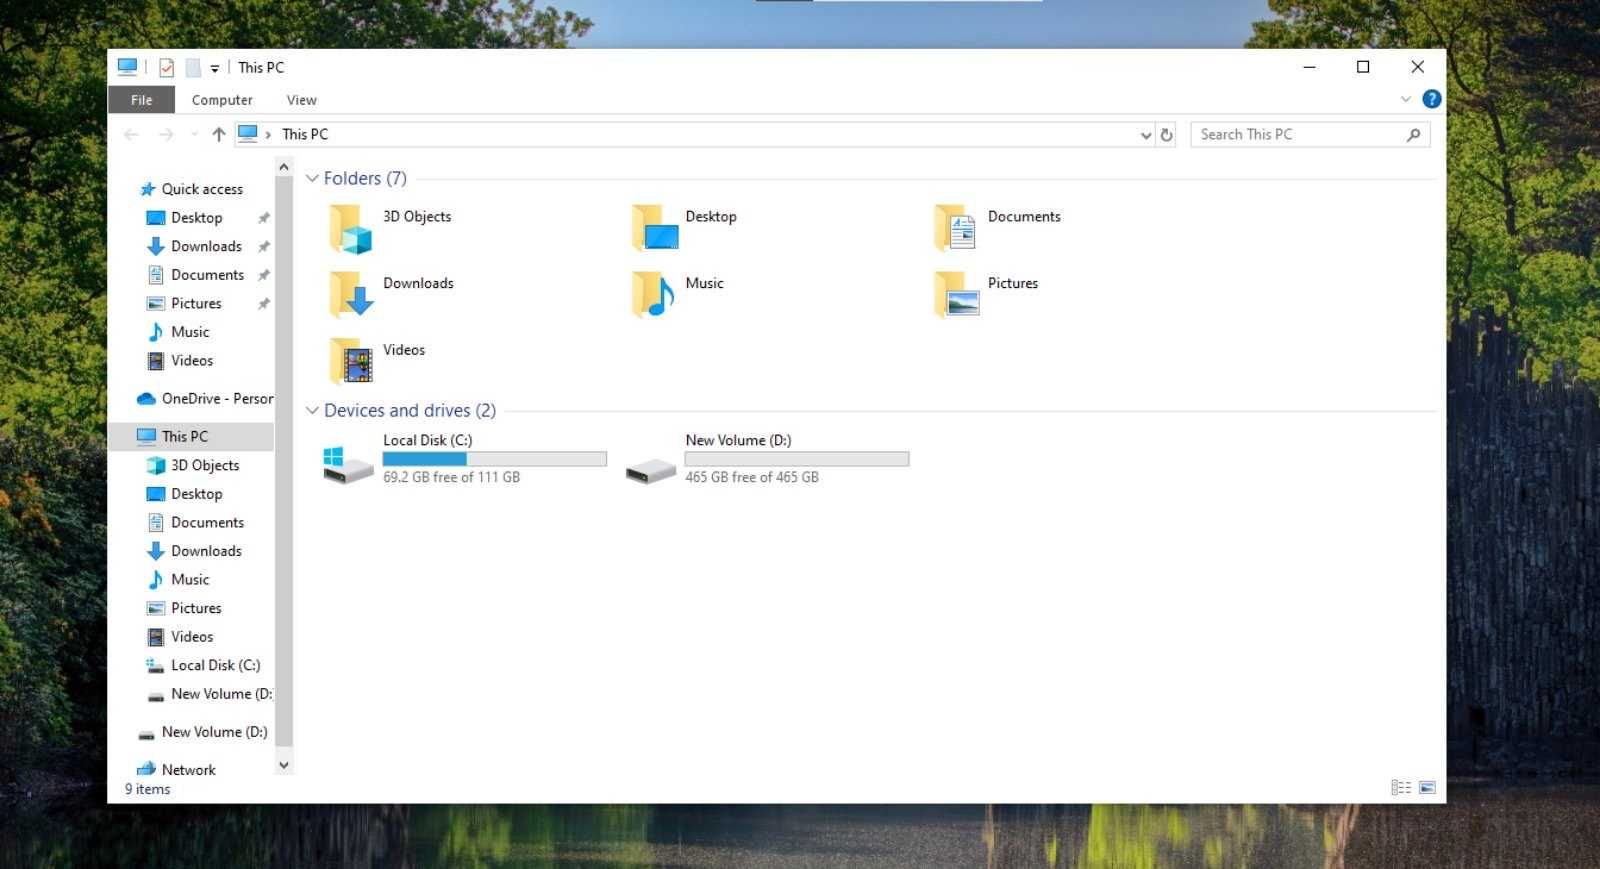The height and width of the screenshot is (869, 1600).
Task: Open Music under This PC in sidebar
Action: pos(178,580)
